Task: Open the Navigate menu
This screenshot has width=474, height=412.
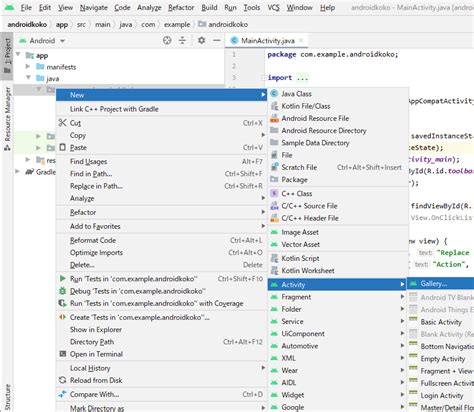Action: tap(94, 7)
